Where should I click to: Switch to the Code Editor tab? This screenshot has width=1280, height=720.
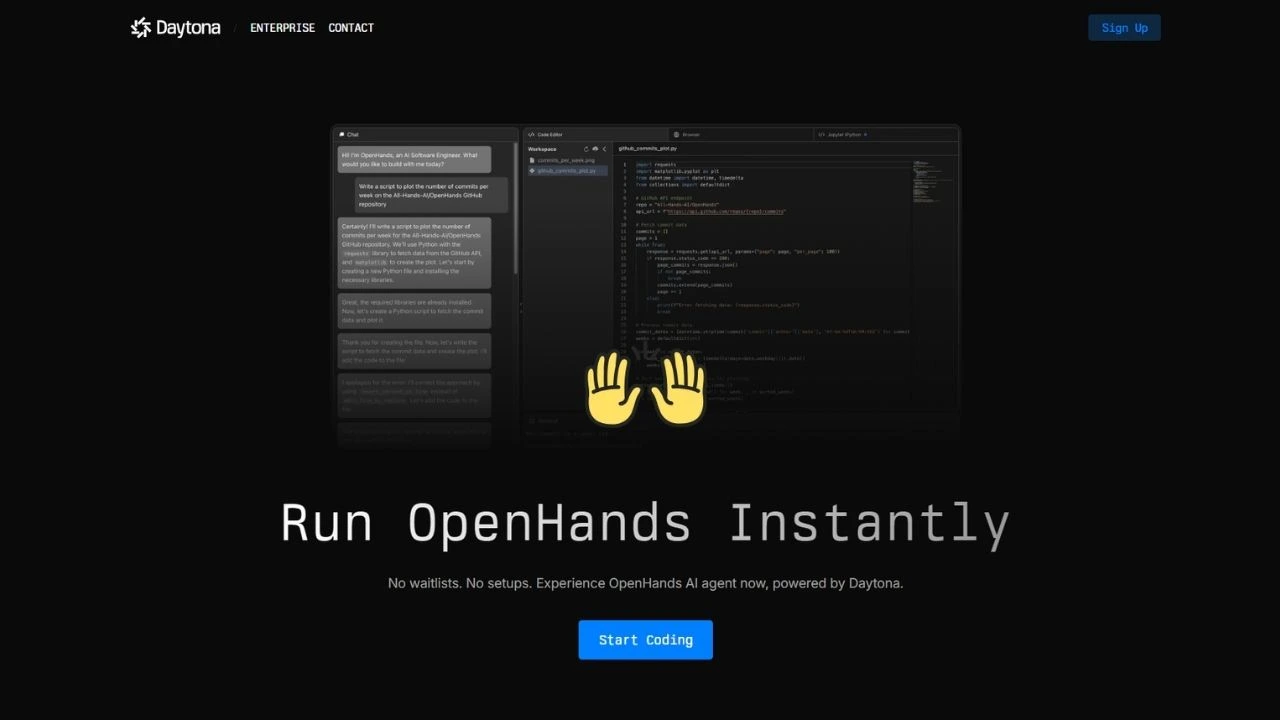pos(550,134)
